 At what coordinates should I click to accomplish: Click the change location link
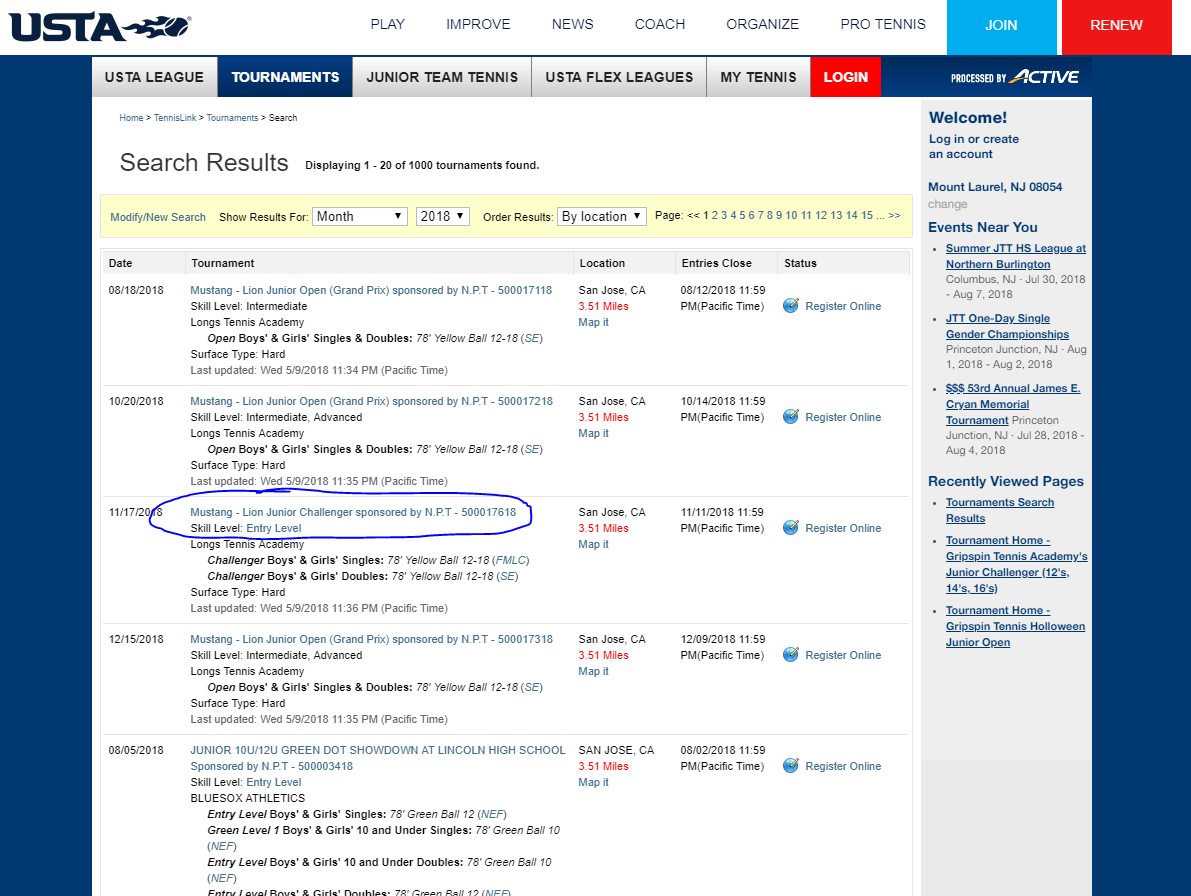[947, 203]
